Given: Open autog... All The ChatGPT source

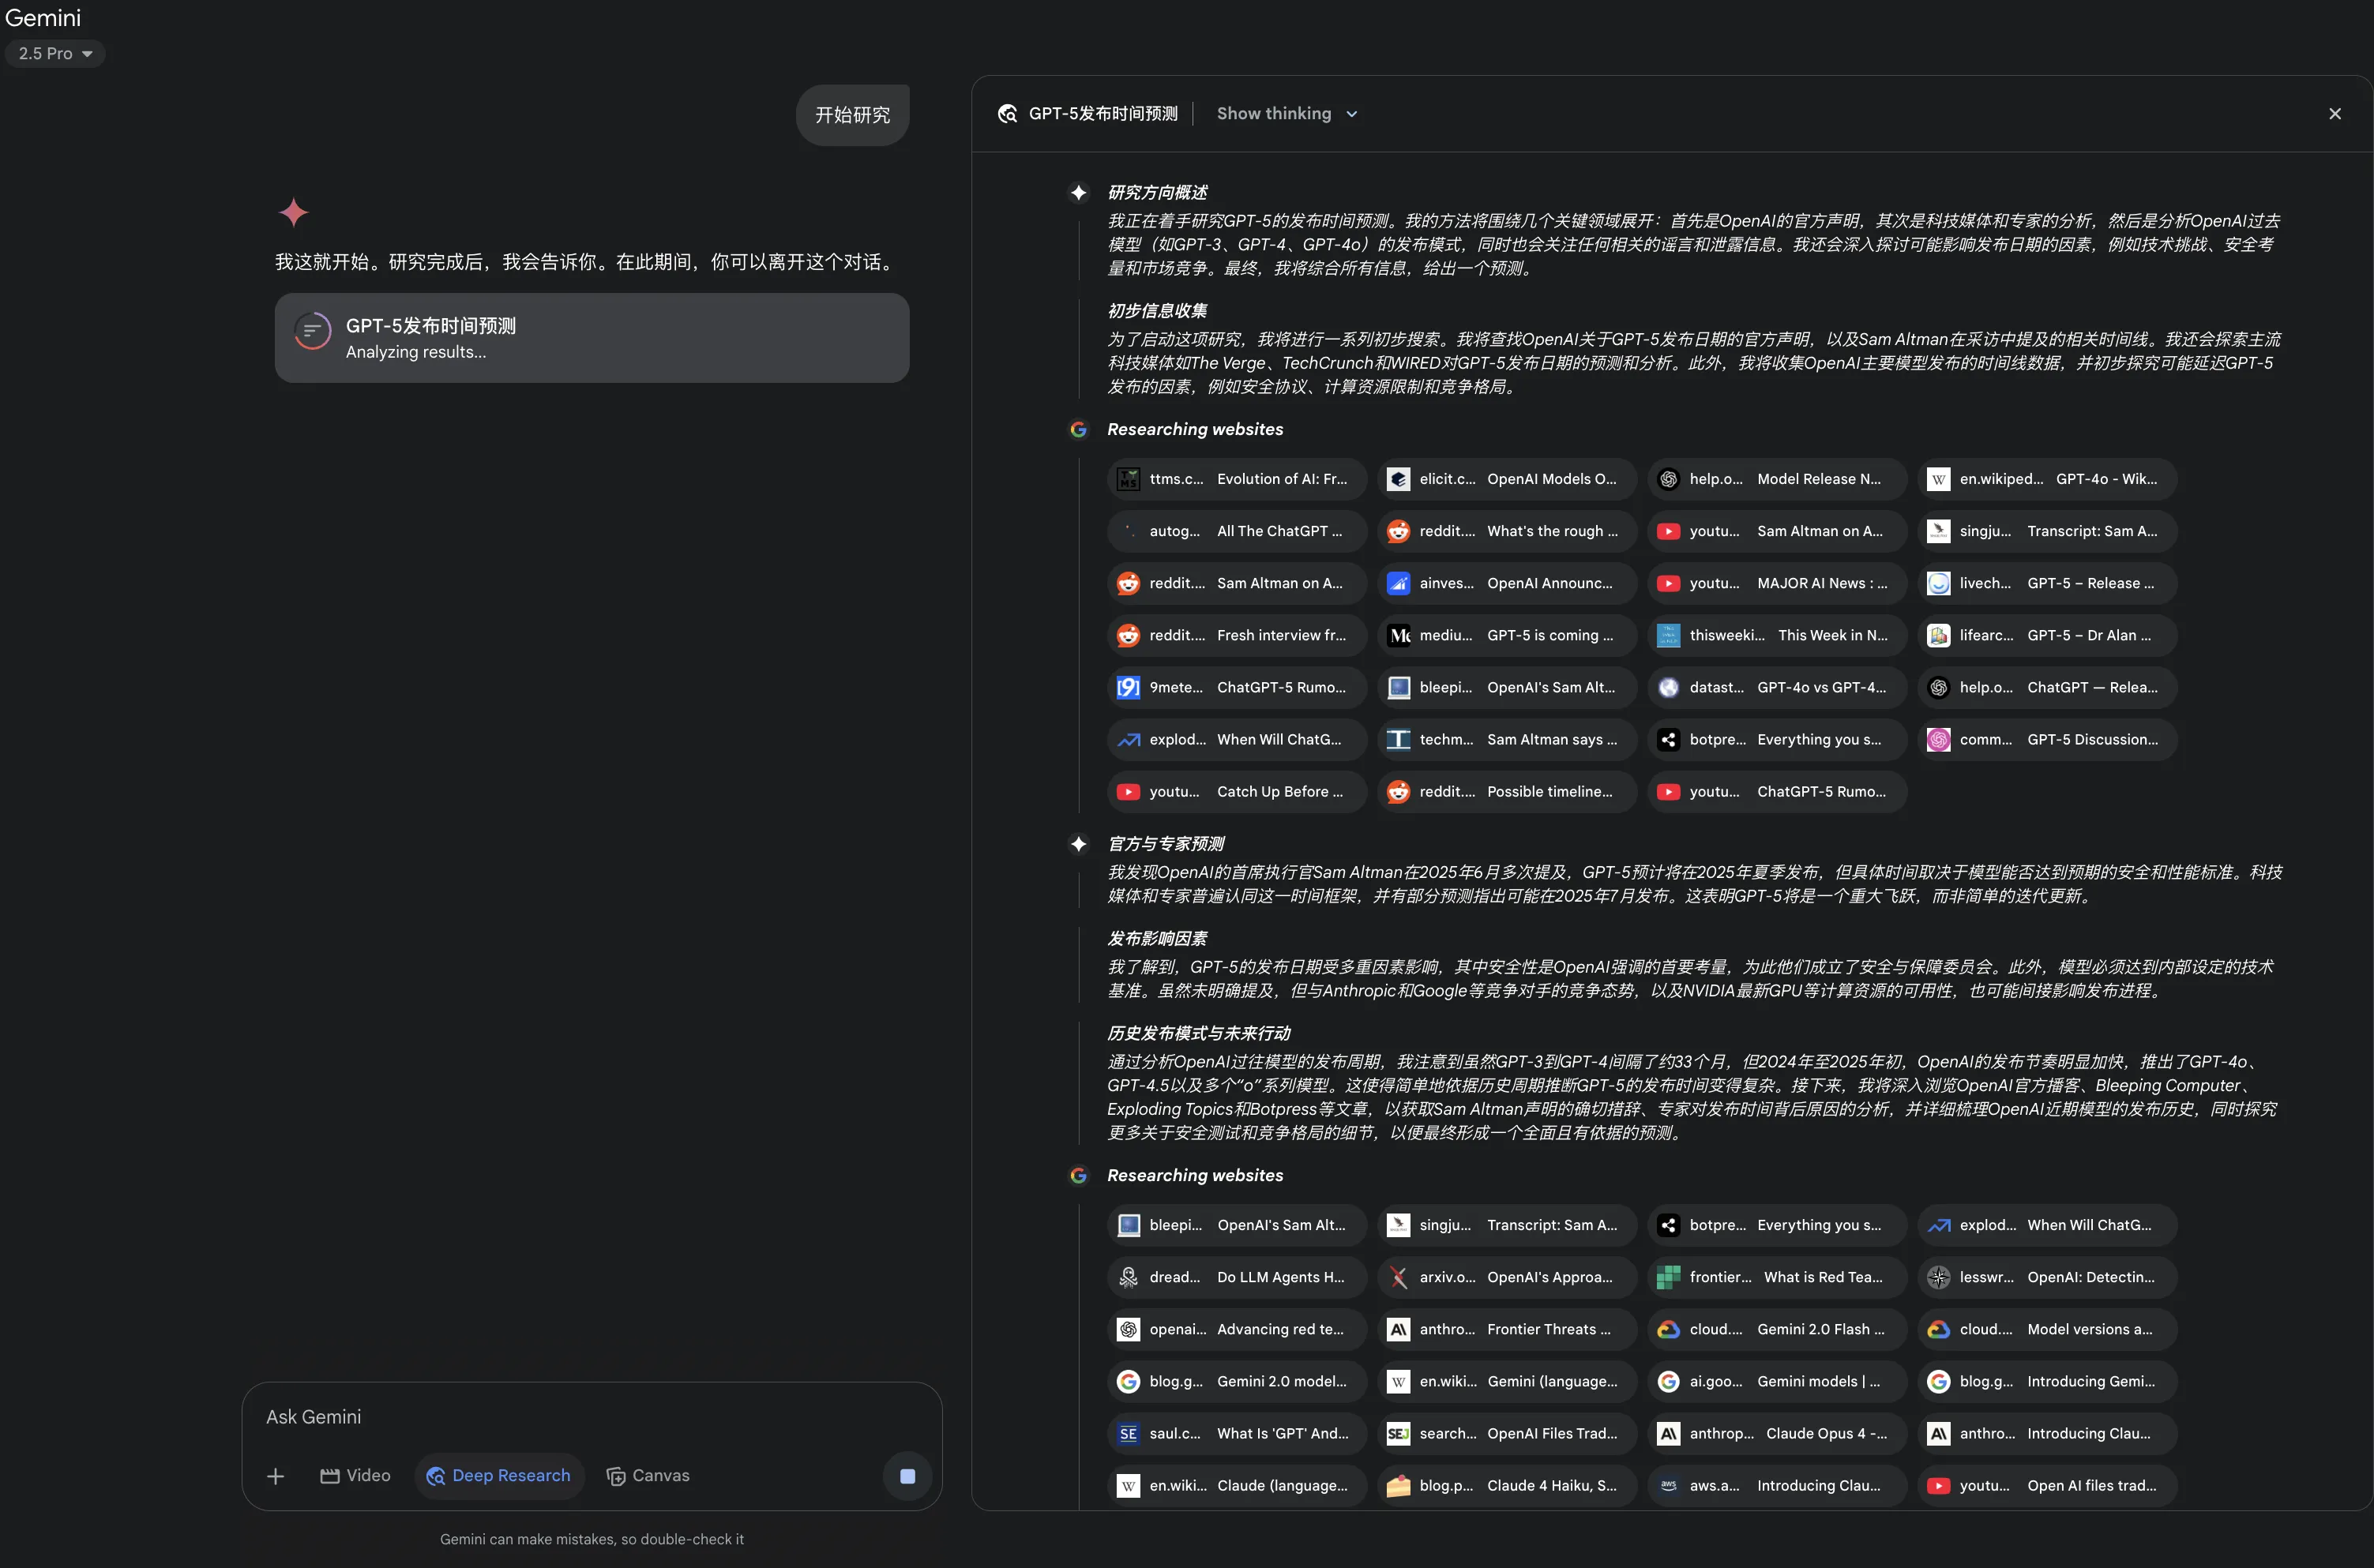Looking at the screenshot, I should 1237,531.
